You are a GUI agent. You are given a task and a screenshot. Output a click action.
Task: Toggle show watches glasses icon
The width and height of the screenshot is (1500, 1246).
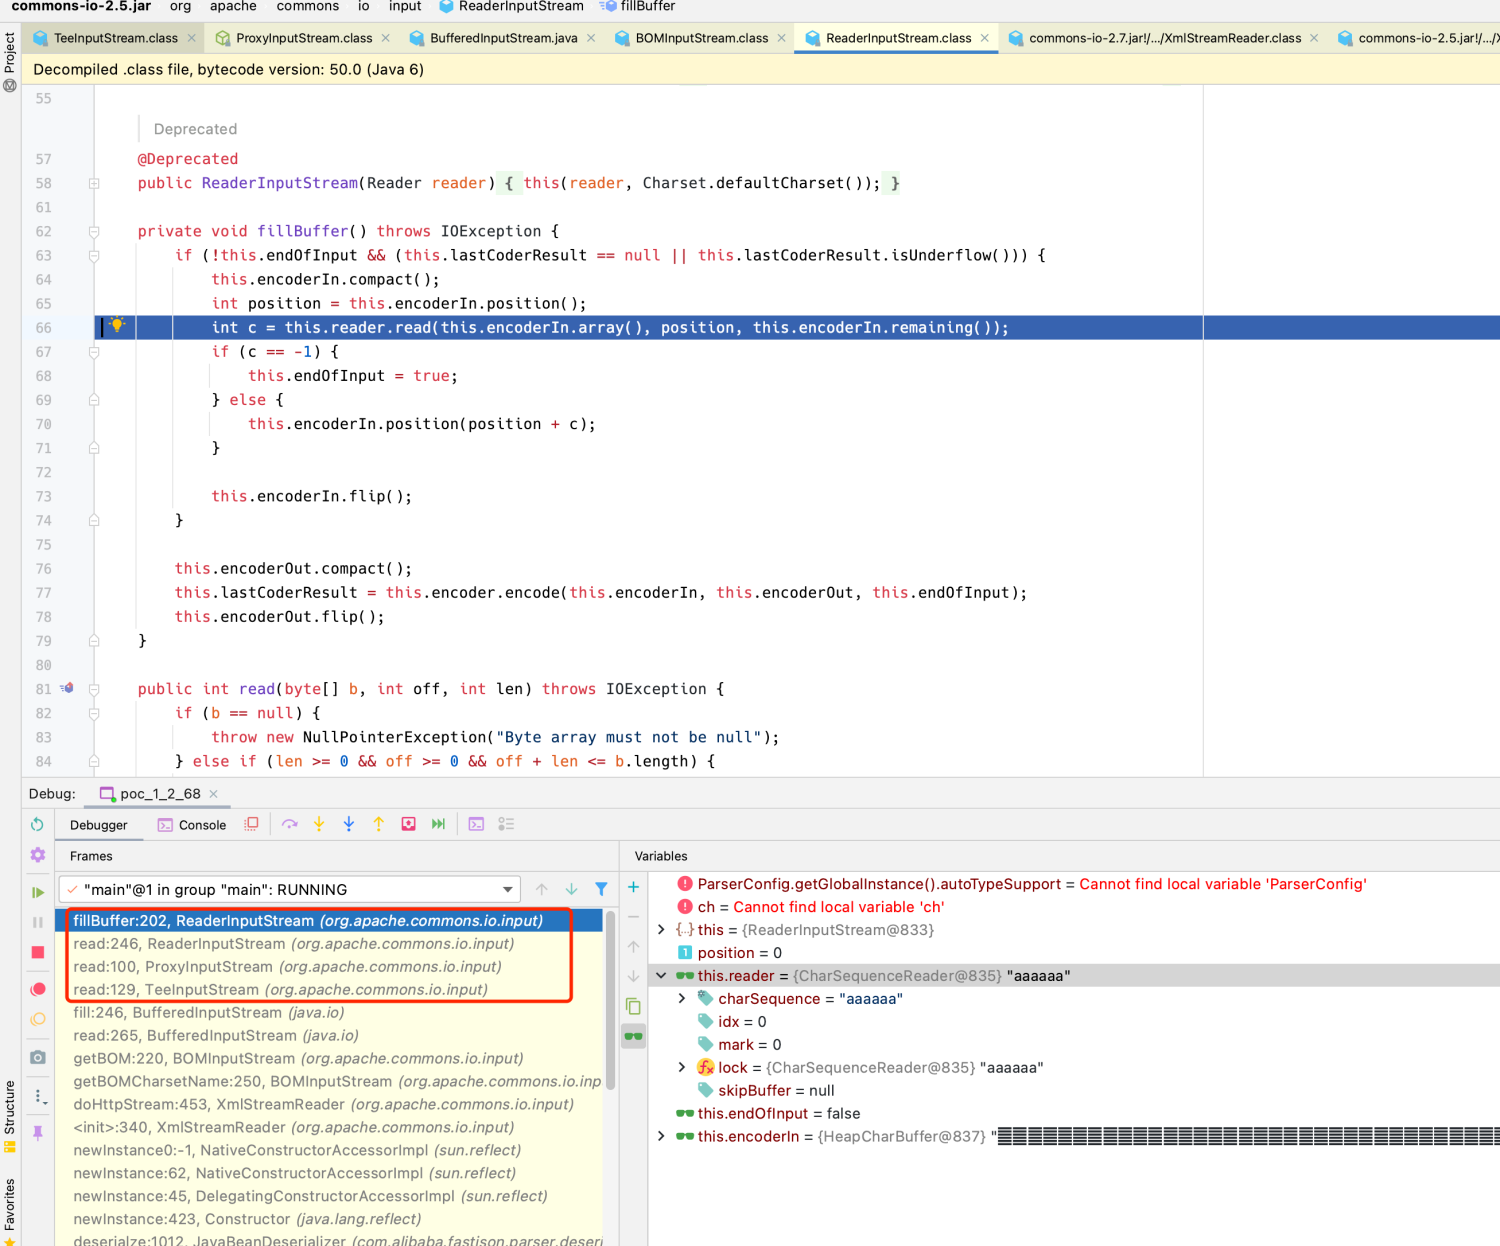pyautogui.click(x=633, y=1036)
